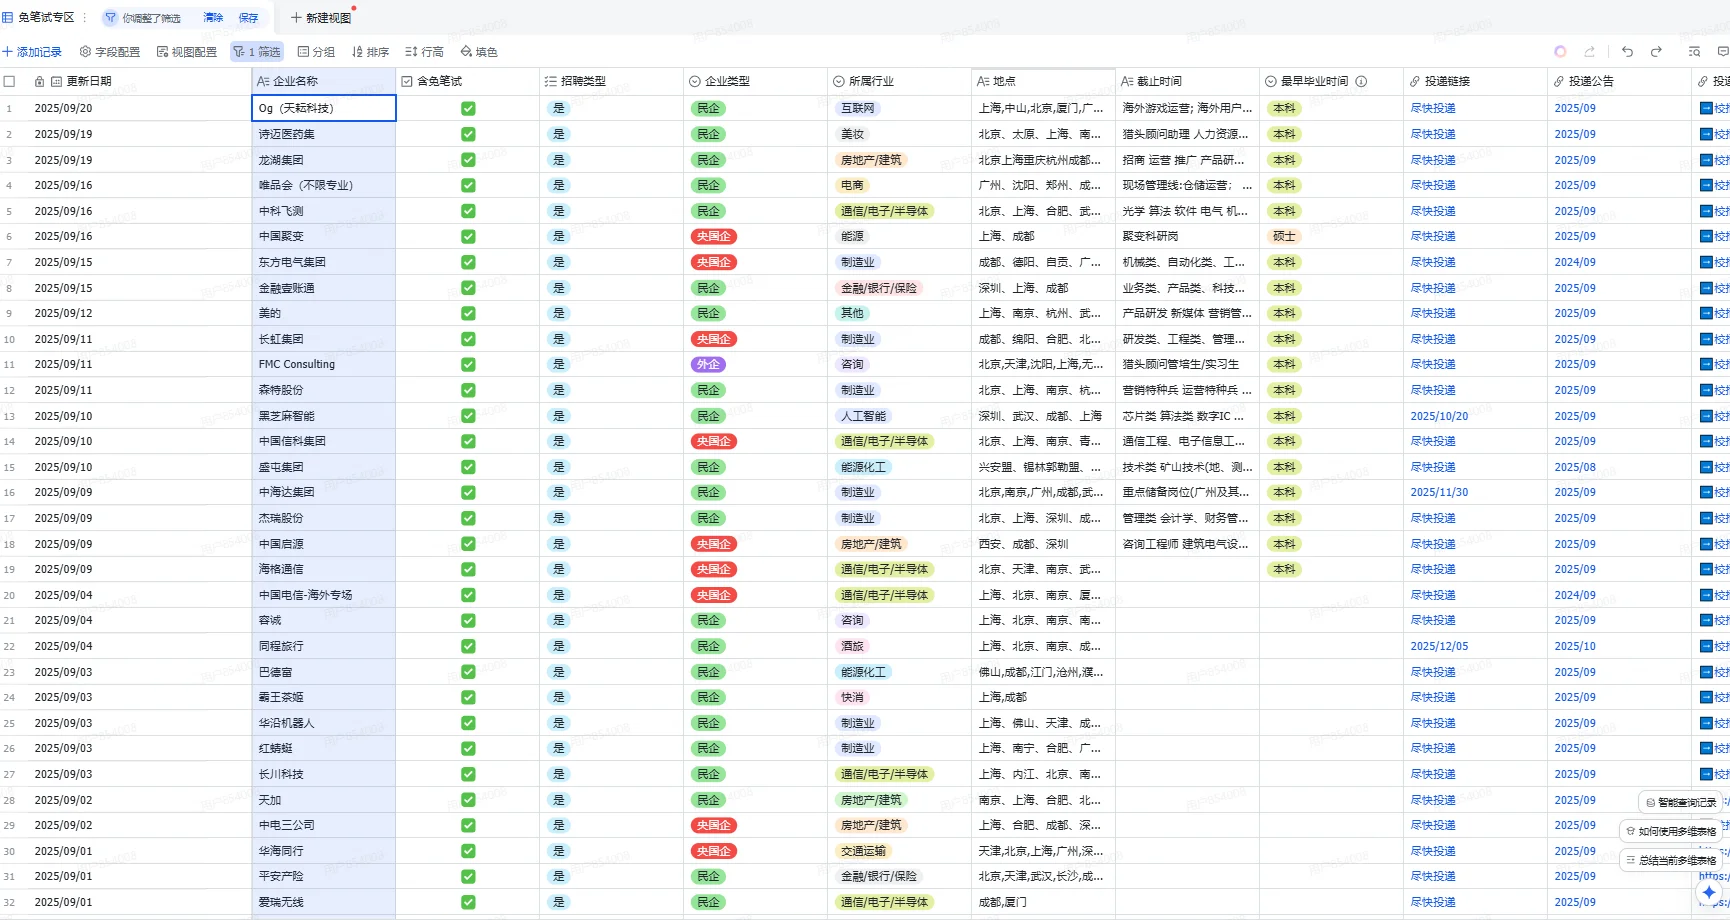This screenshot has width=1730, height=920.
Task: Open 外企 type dropdown for FMC Consulting
Action: pyautogui.click(x=708, y=365)
